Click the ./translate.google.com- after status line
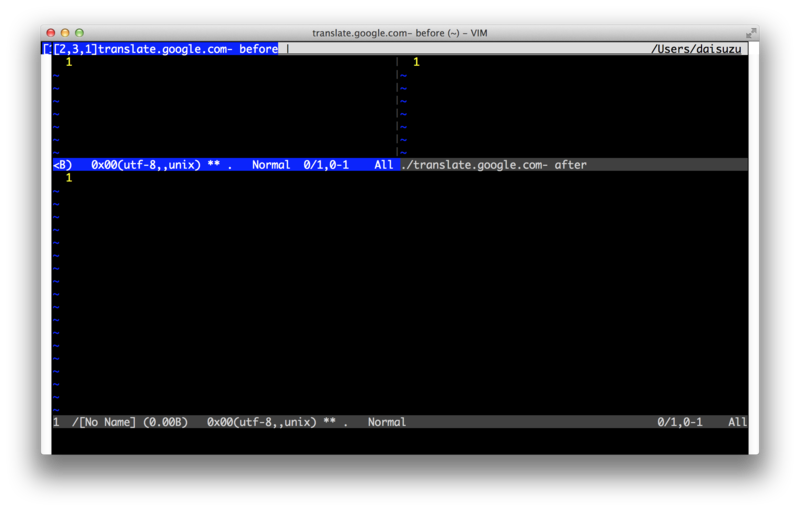This screenshot has height=511, width=800. click(574, 165)
